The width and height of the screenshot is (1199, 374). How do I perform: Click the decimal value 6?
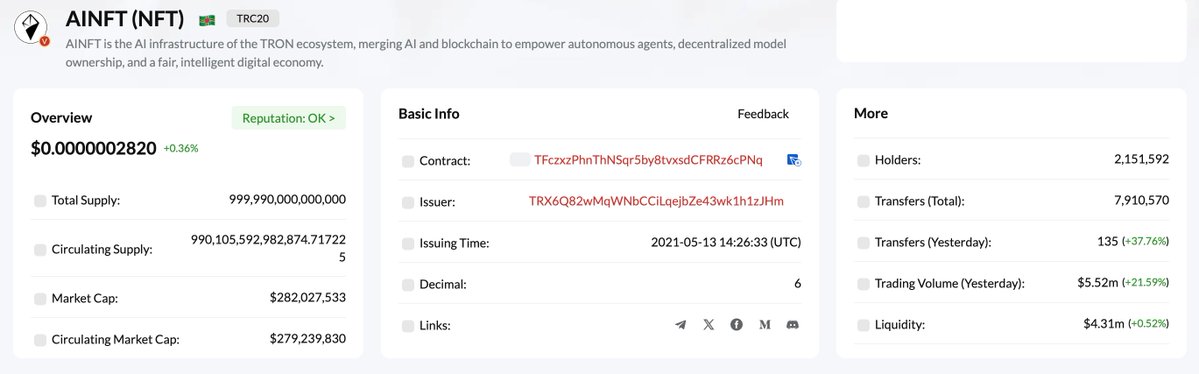click(798, 284)
